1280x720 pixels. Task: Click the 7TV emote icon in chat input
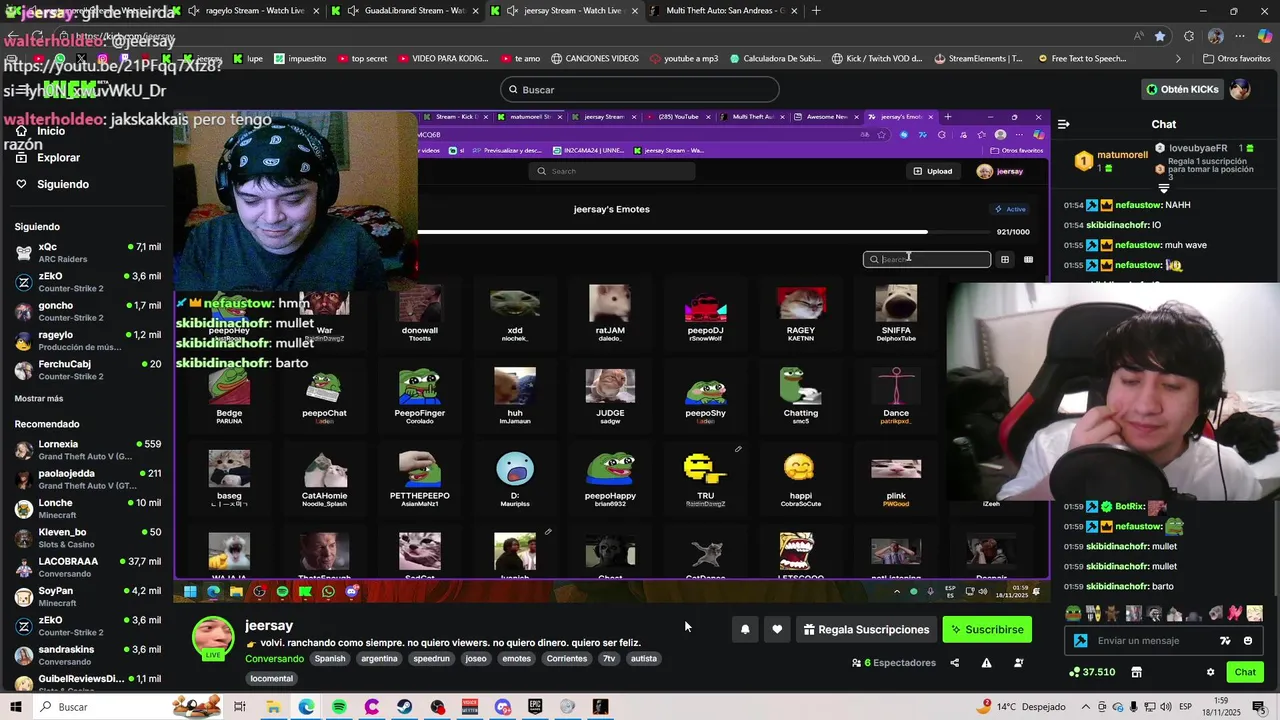pyautogui.click(x=1225, y=641)
